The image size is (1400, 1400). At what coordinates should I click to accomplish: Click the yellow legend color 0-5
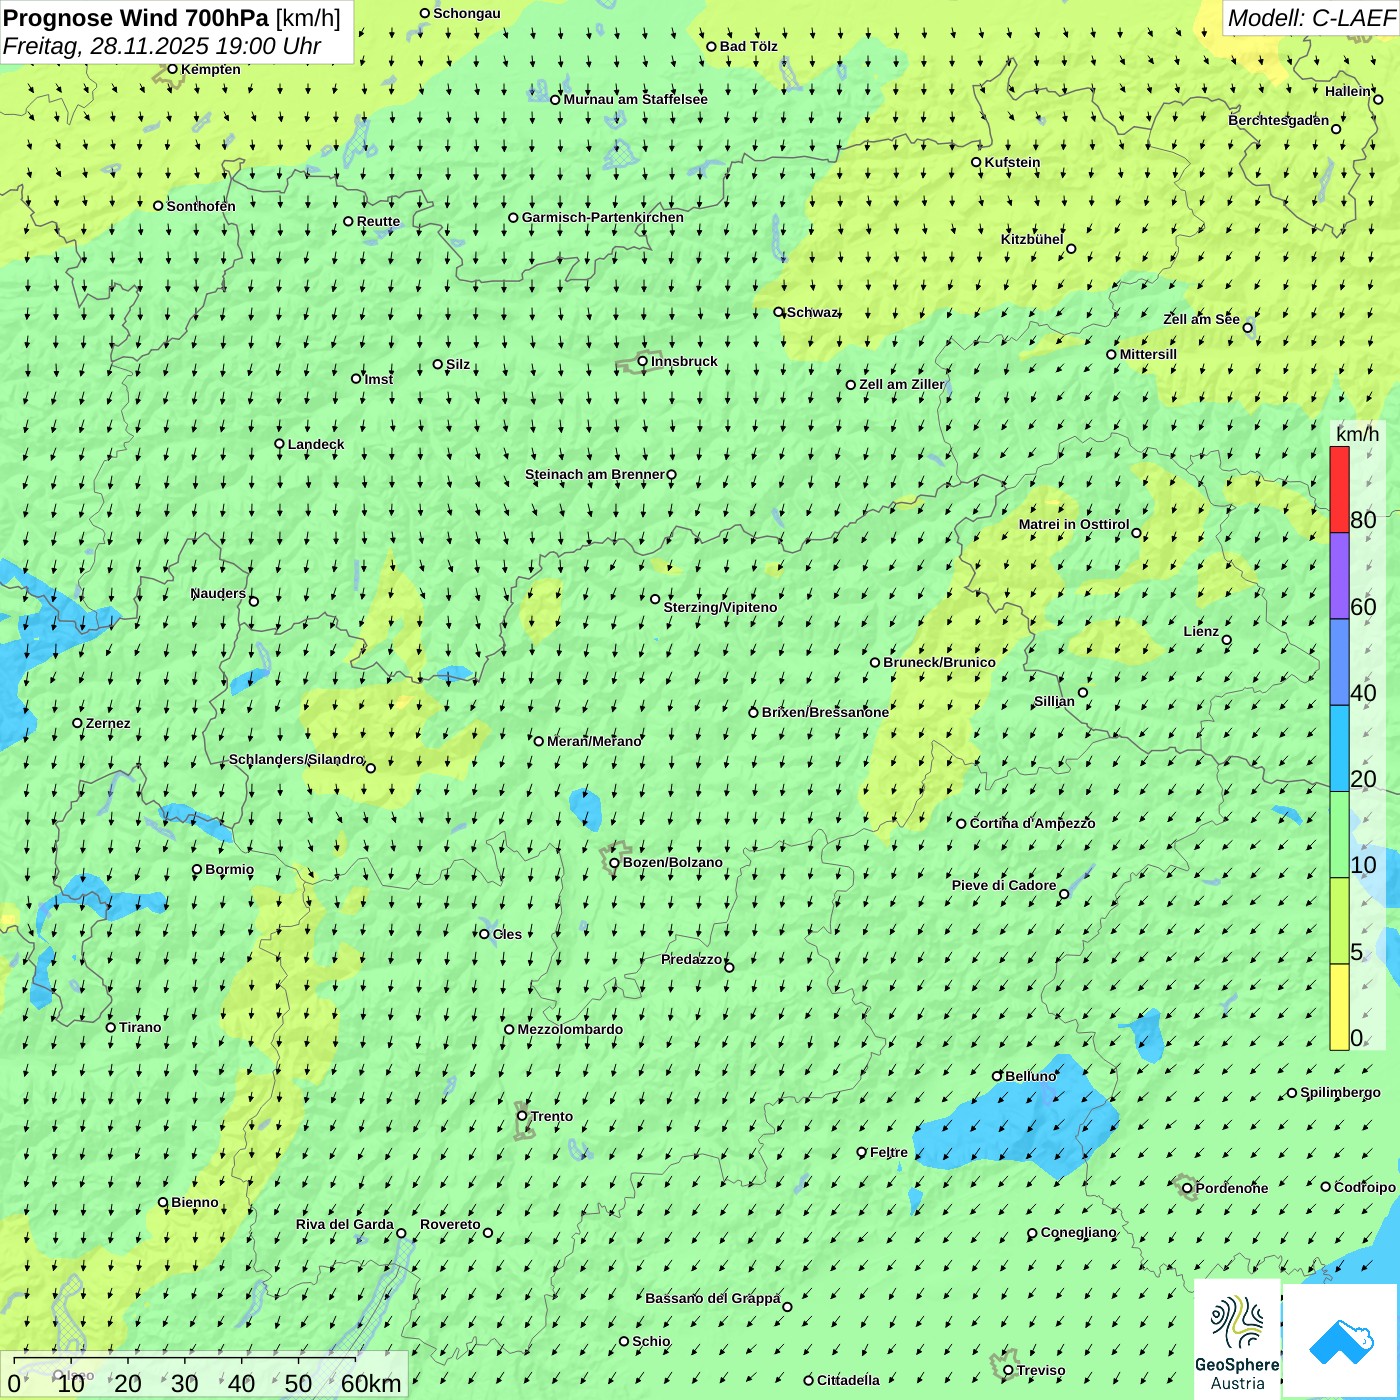point(1339,1007)
